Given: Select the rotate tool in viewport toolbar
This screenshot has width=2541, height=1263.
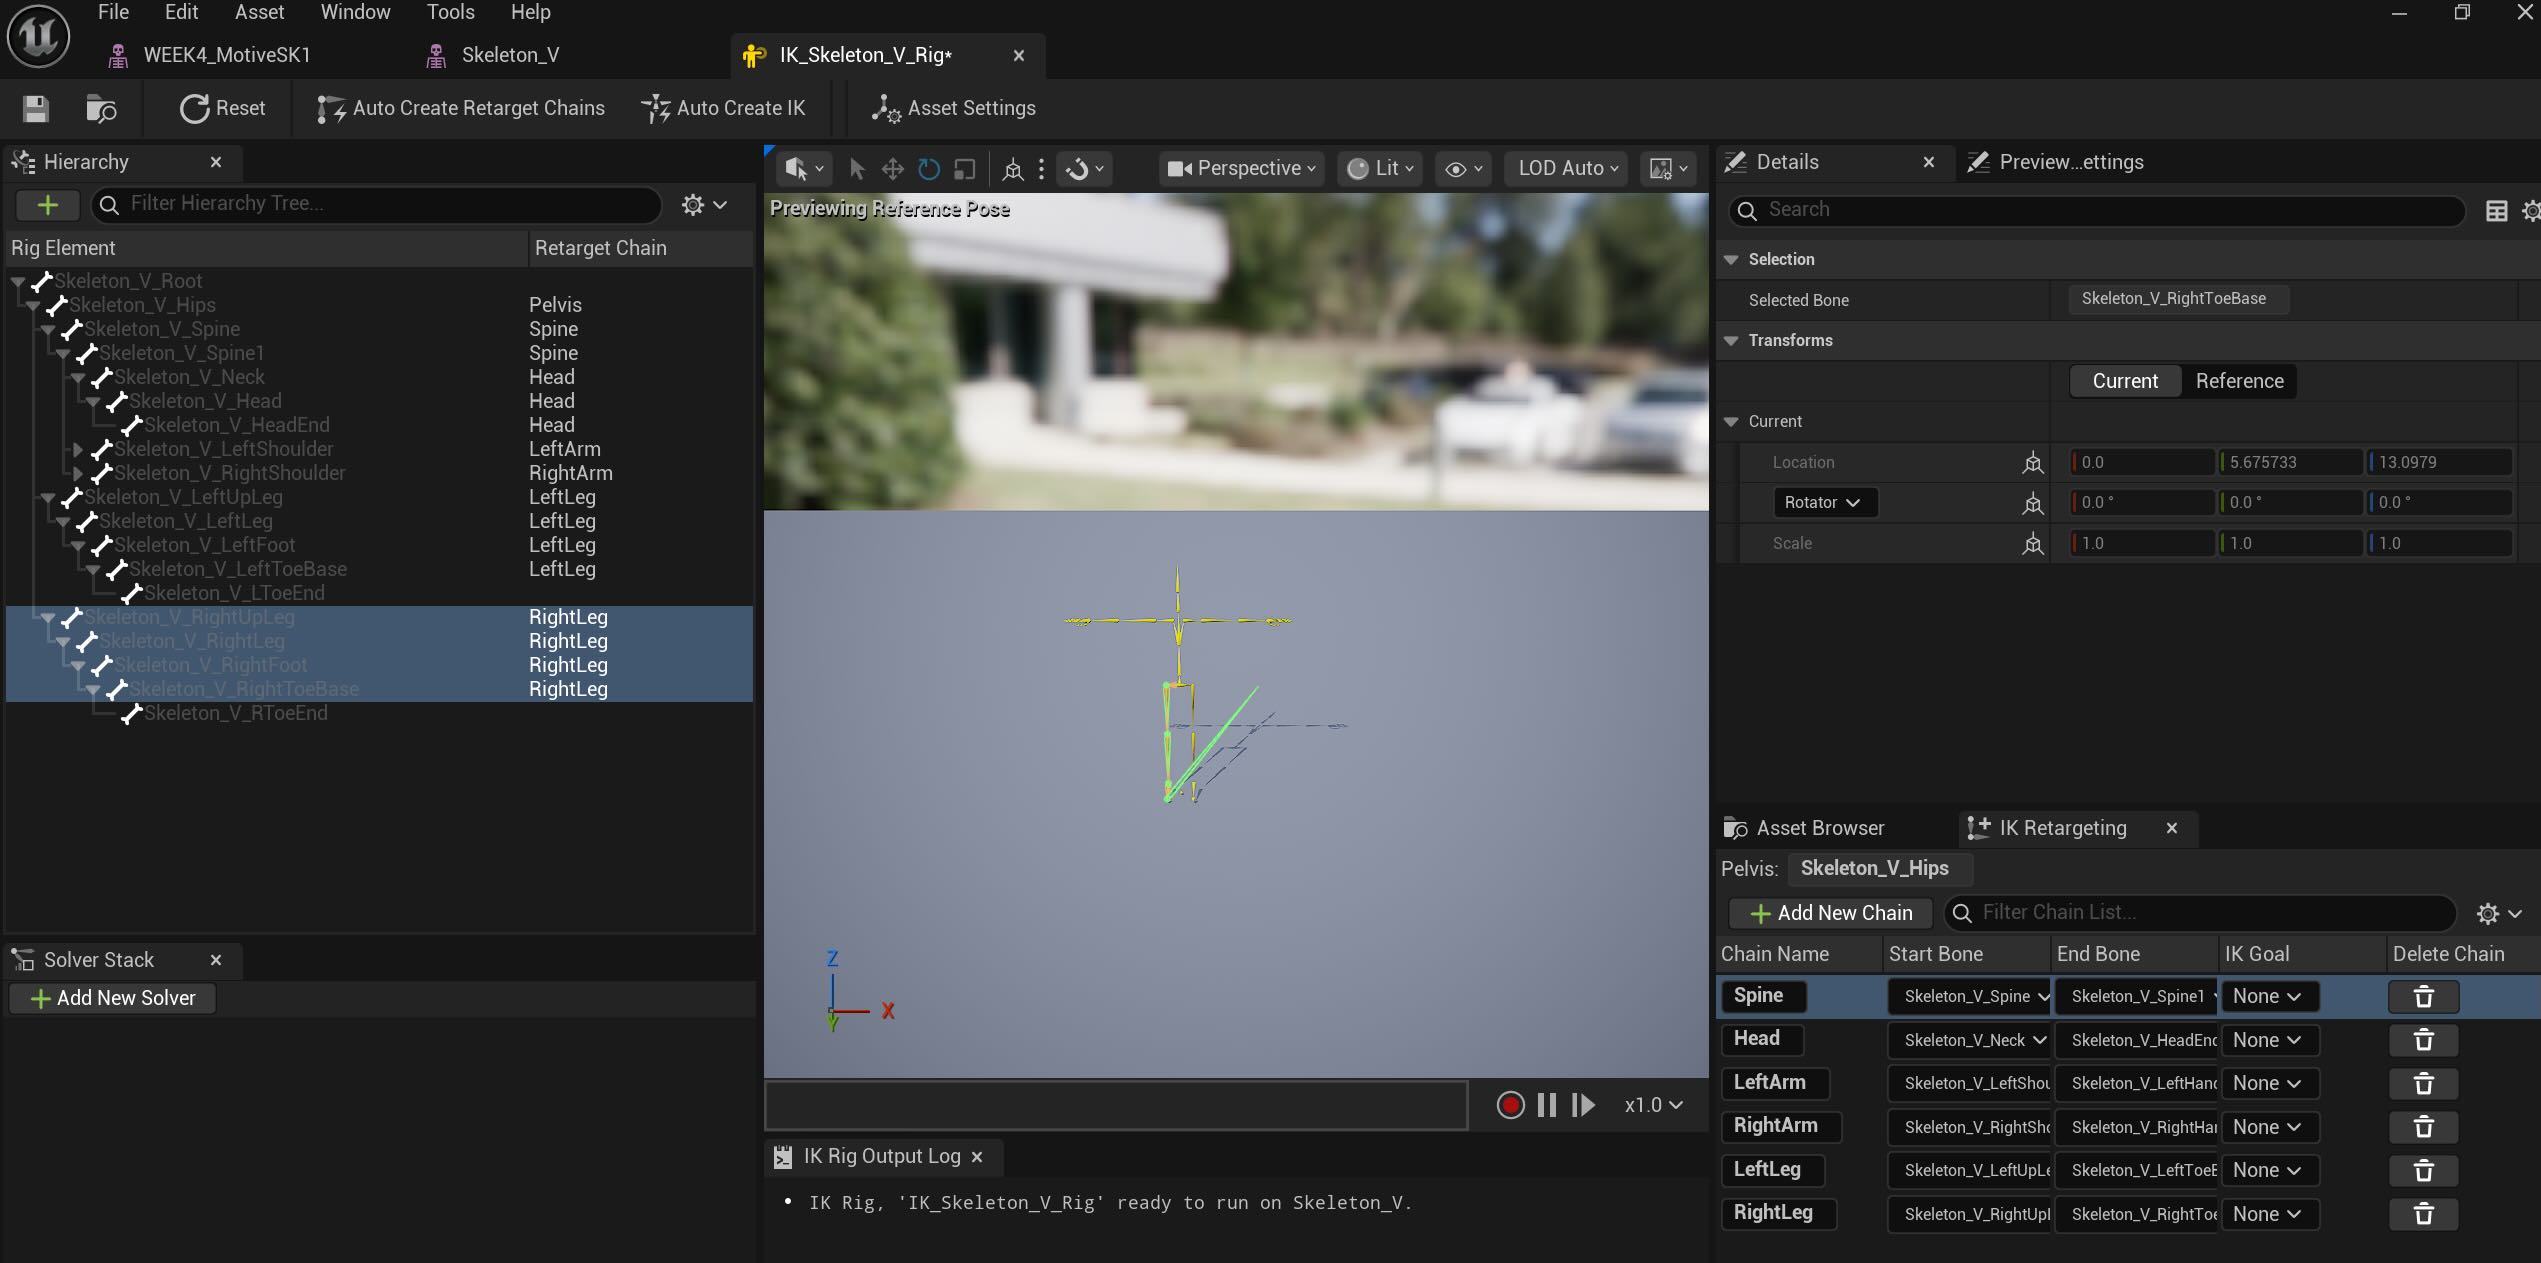Looking at the screenshot, I should (928, 169).
